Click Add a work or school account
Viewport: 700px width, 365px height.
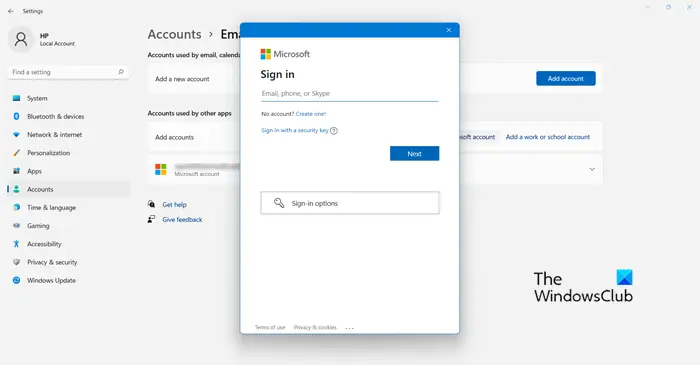pos(548,137)
